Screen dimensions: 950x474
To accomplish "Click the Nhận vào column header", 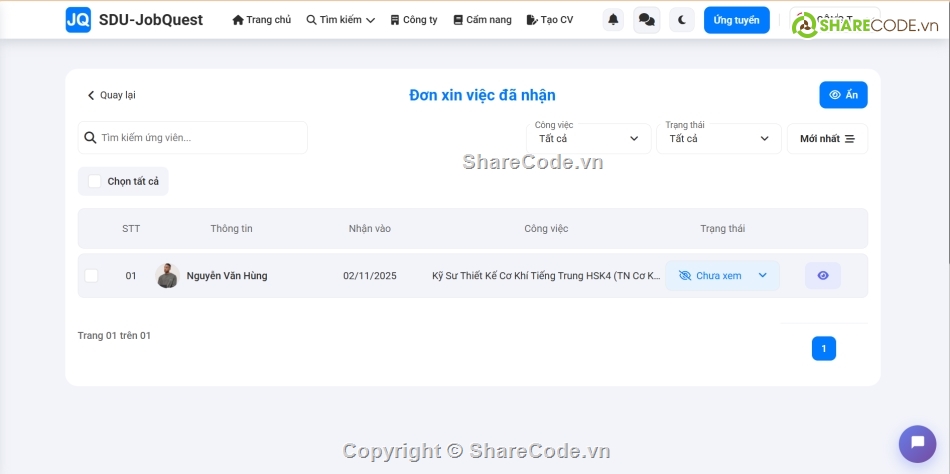I will coord(370,229).
